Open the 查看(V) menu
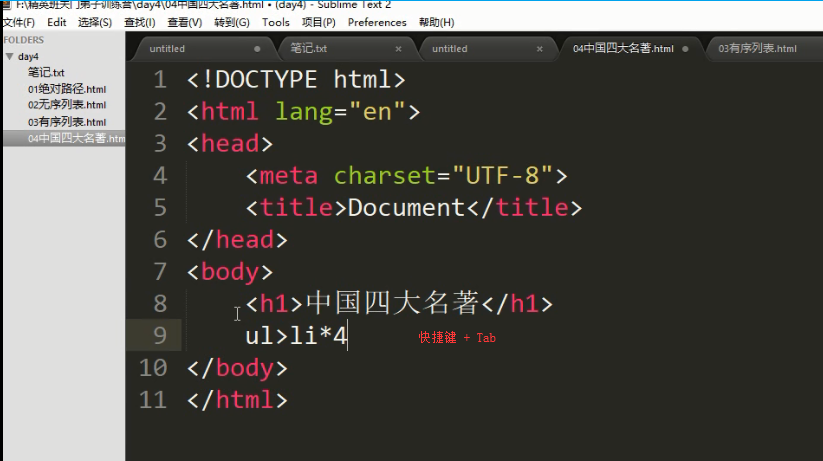The height and width of the screenshot is (461, 823). [x=185, y=22]
